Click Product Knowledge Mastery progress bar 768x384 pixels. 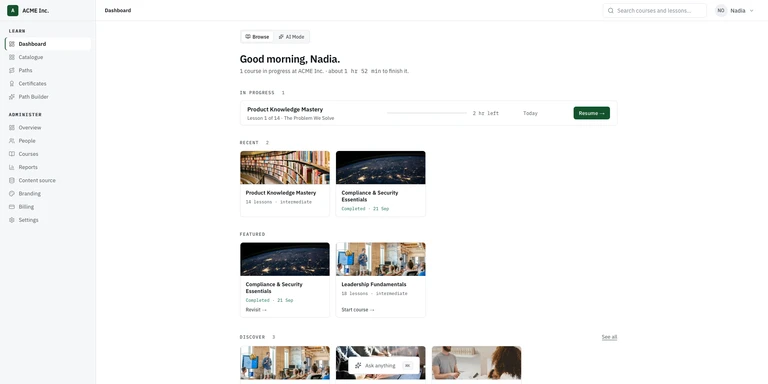tap(427, 113)
